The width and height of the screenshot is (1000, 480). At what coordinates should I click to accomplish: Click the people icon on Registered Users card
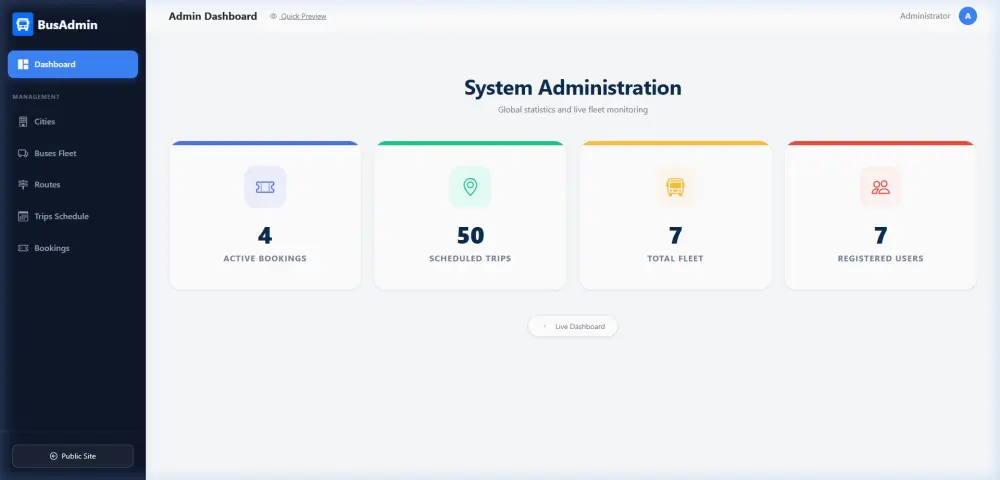(881, 187)
